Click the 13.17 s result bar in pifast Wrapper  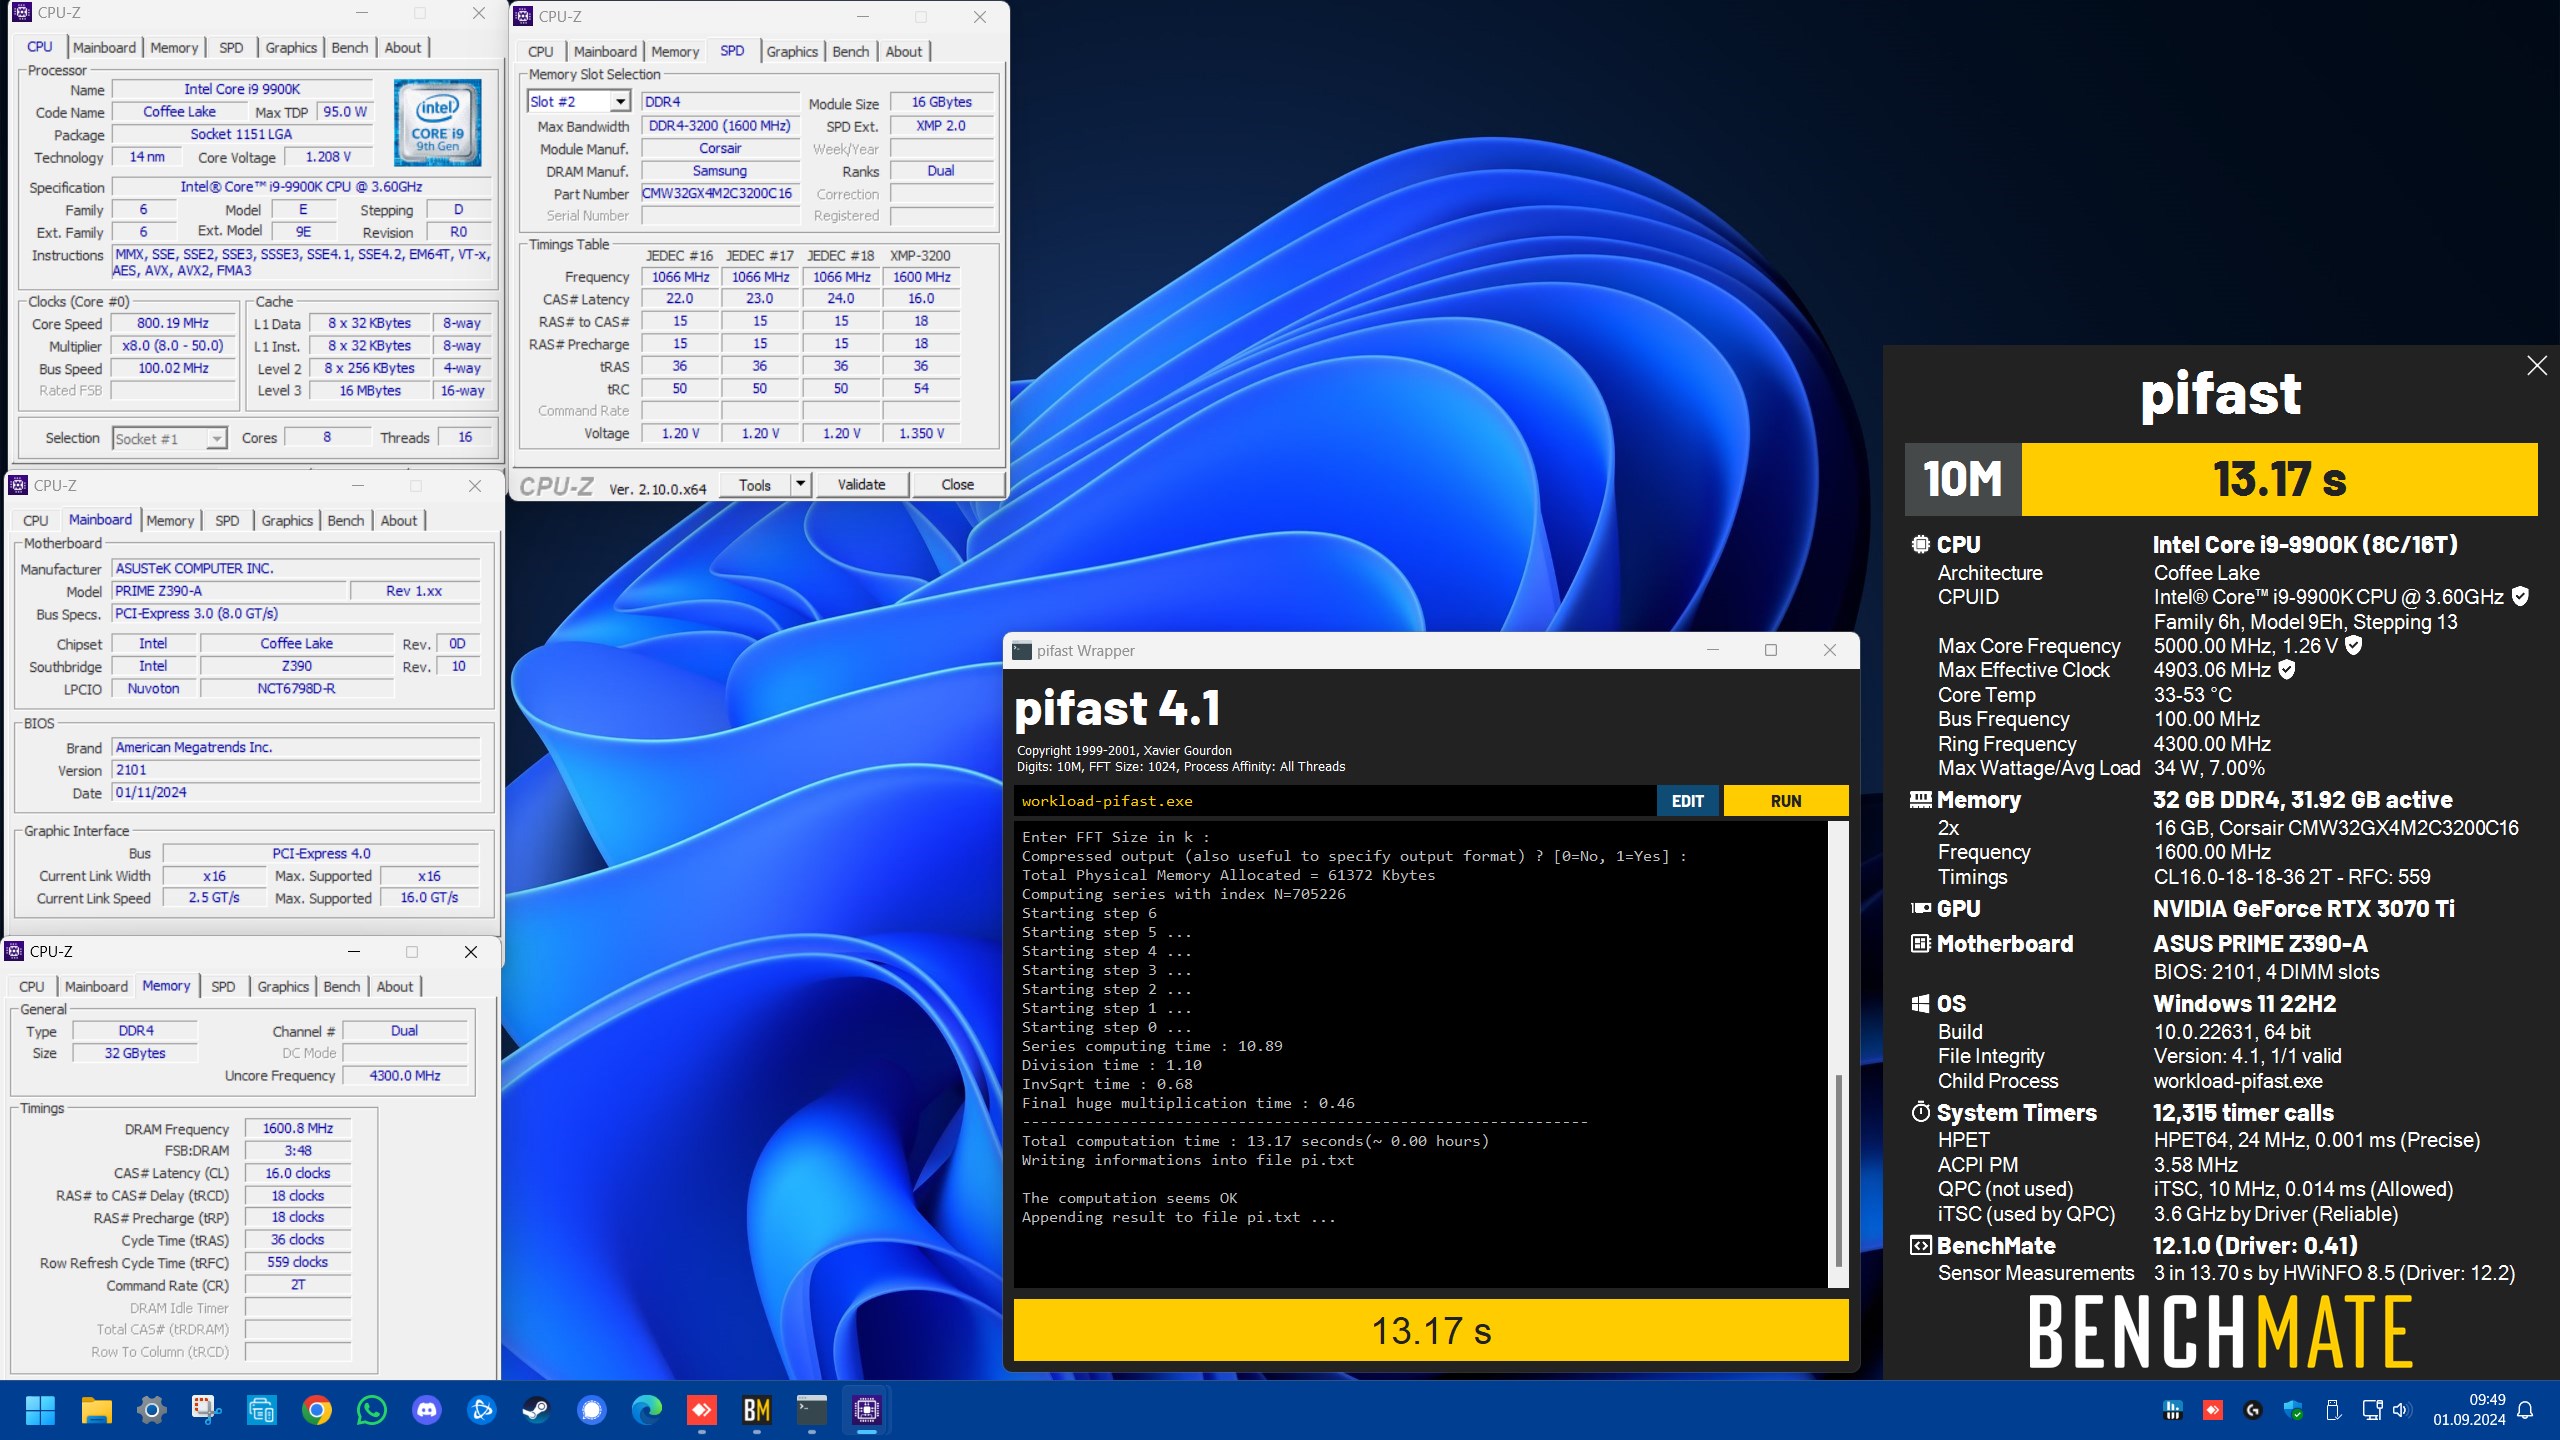pyautogui.click(x=1431, y=1331)
